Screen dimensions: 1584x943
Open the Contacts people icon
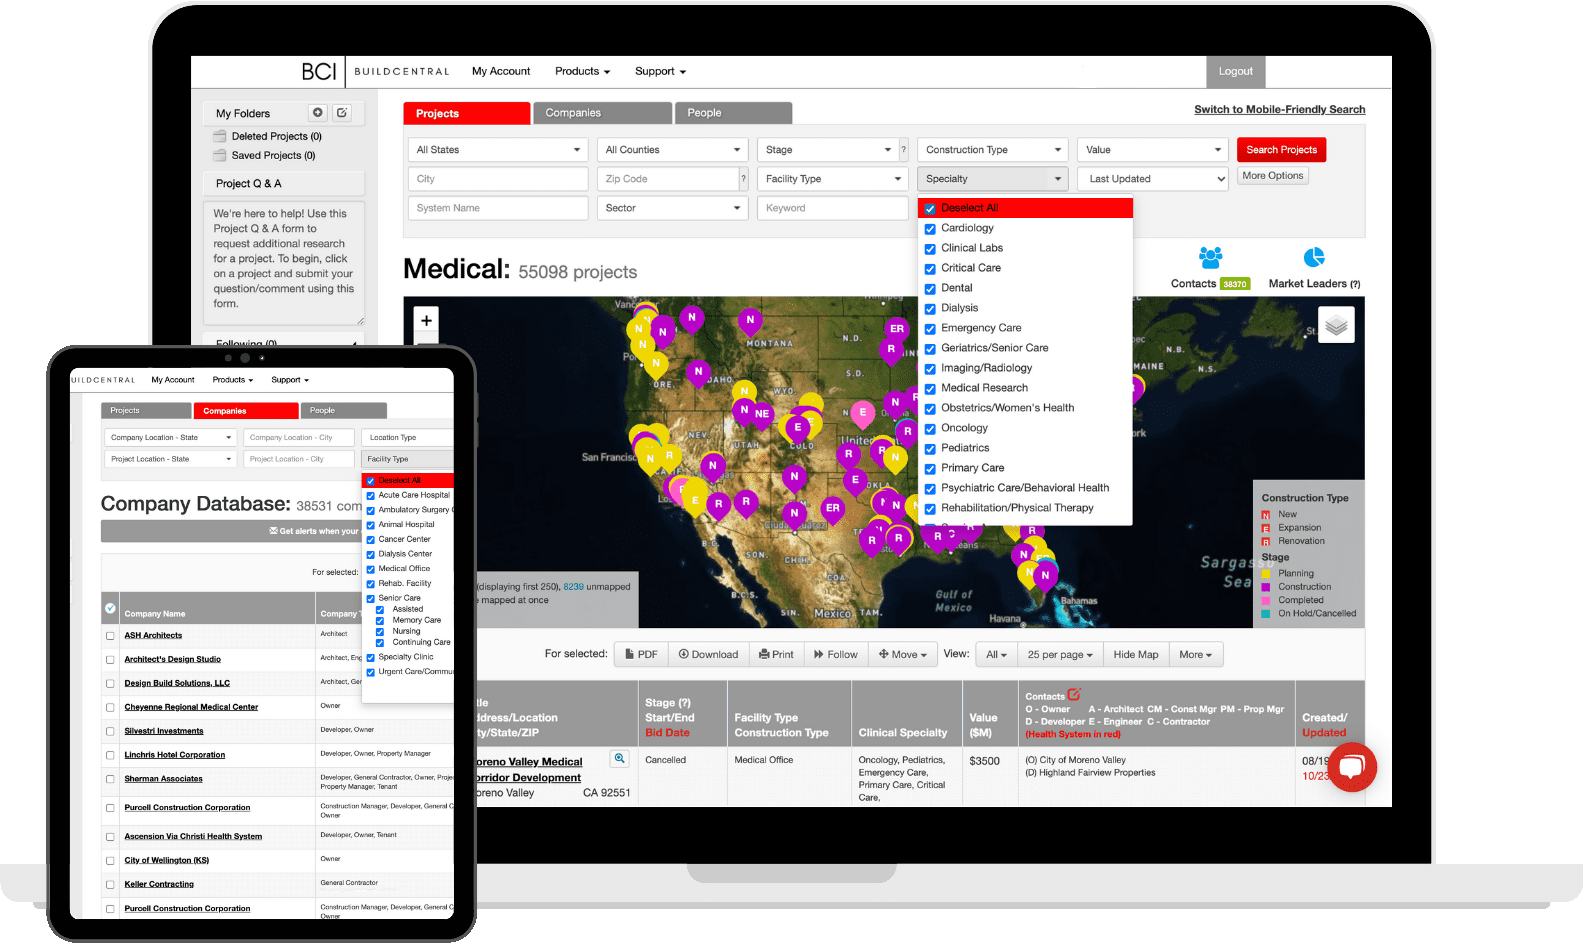pos(1211,258)
